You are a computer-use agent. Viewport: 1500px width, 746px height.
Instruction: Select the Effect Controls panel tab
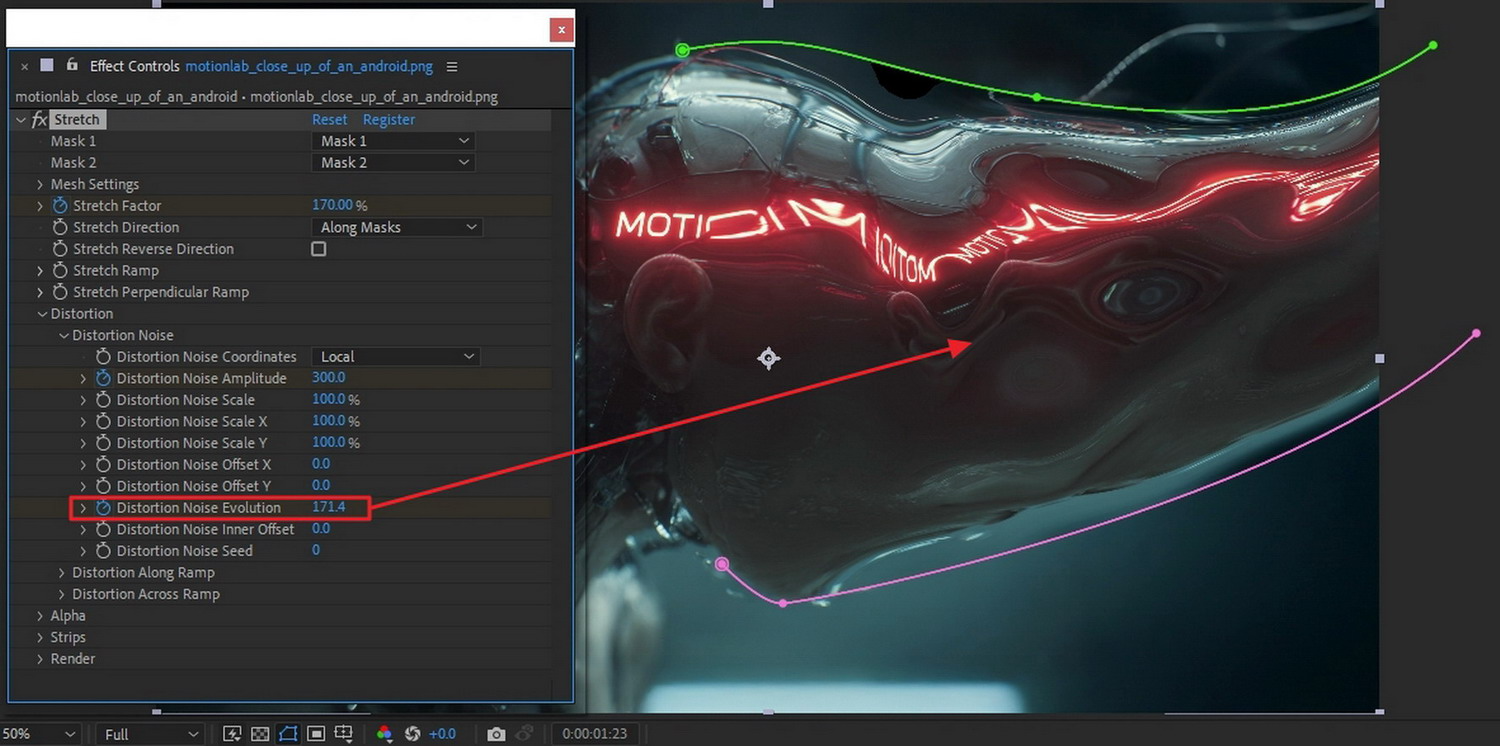(261, 66)
